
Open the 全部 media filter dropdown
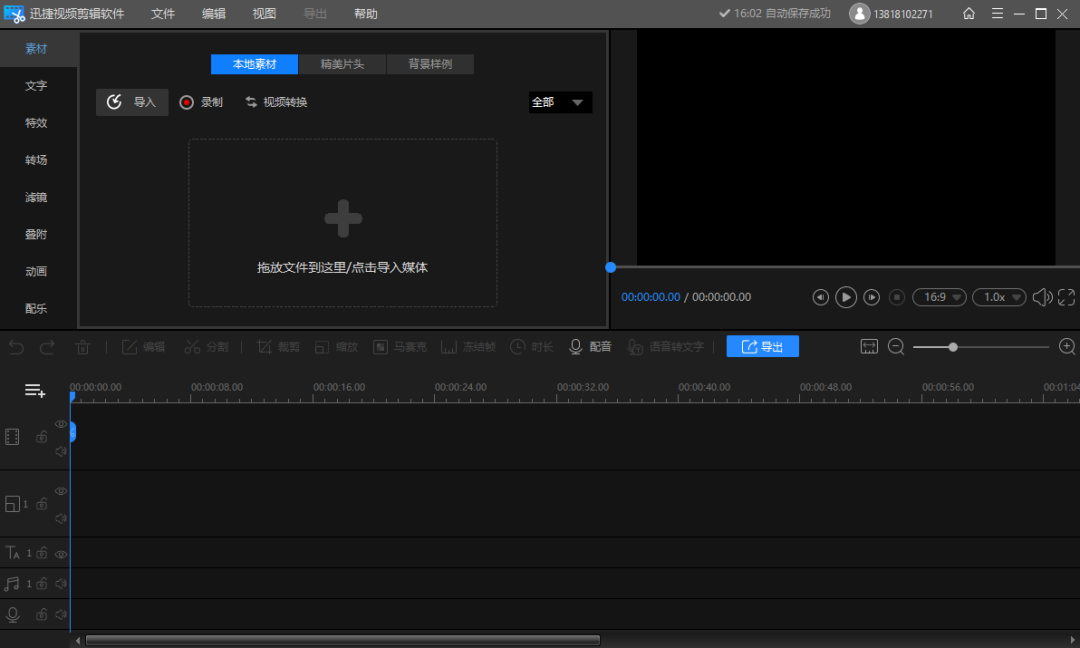pos(559,102)
